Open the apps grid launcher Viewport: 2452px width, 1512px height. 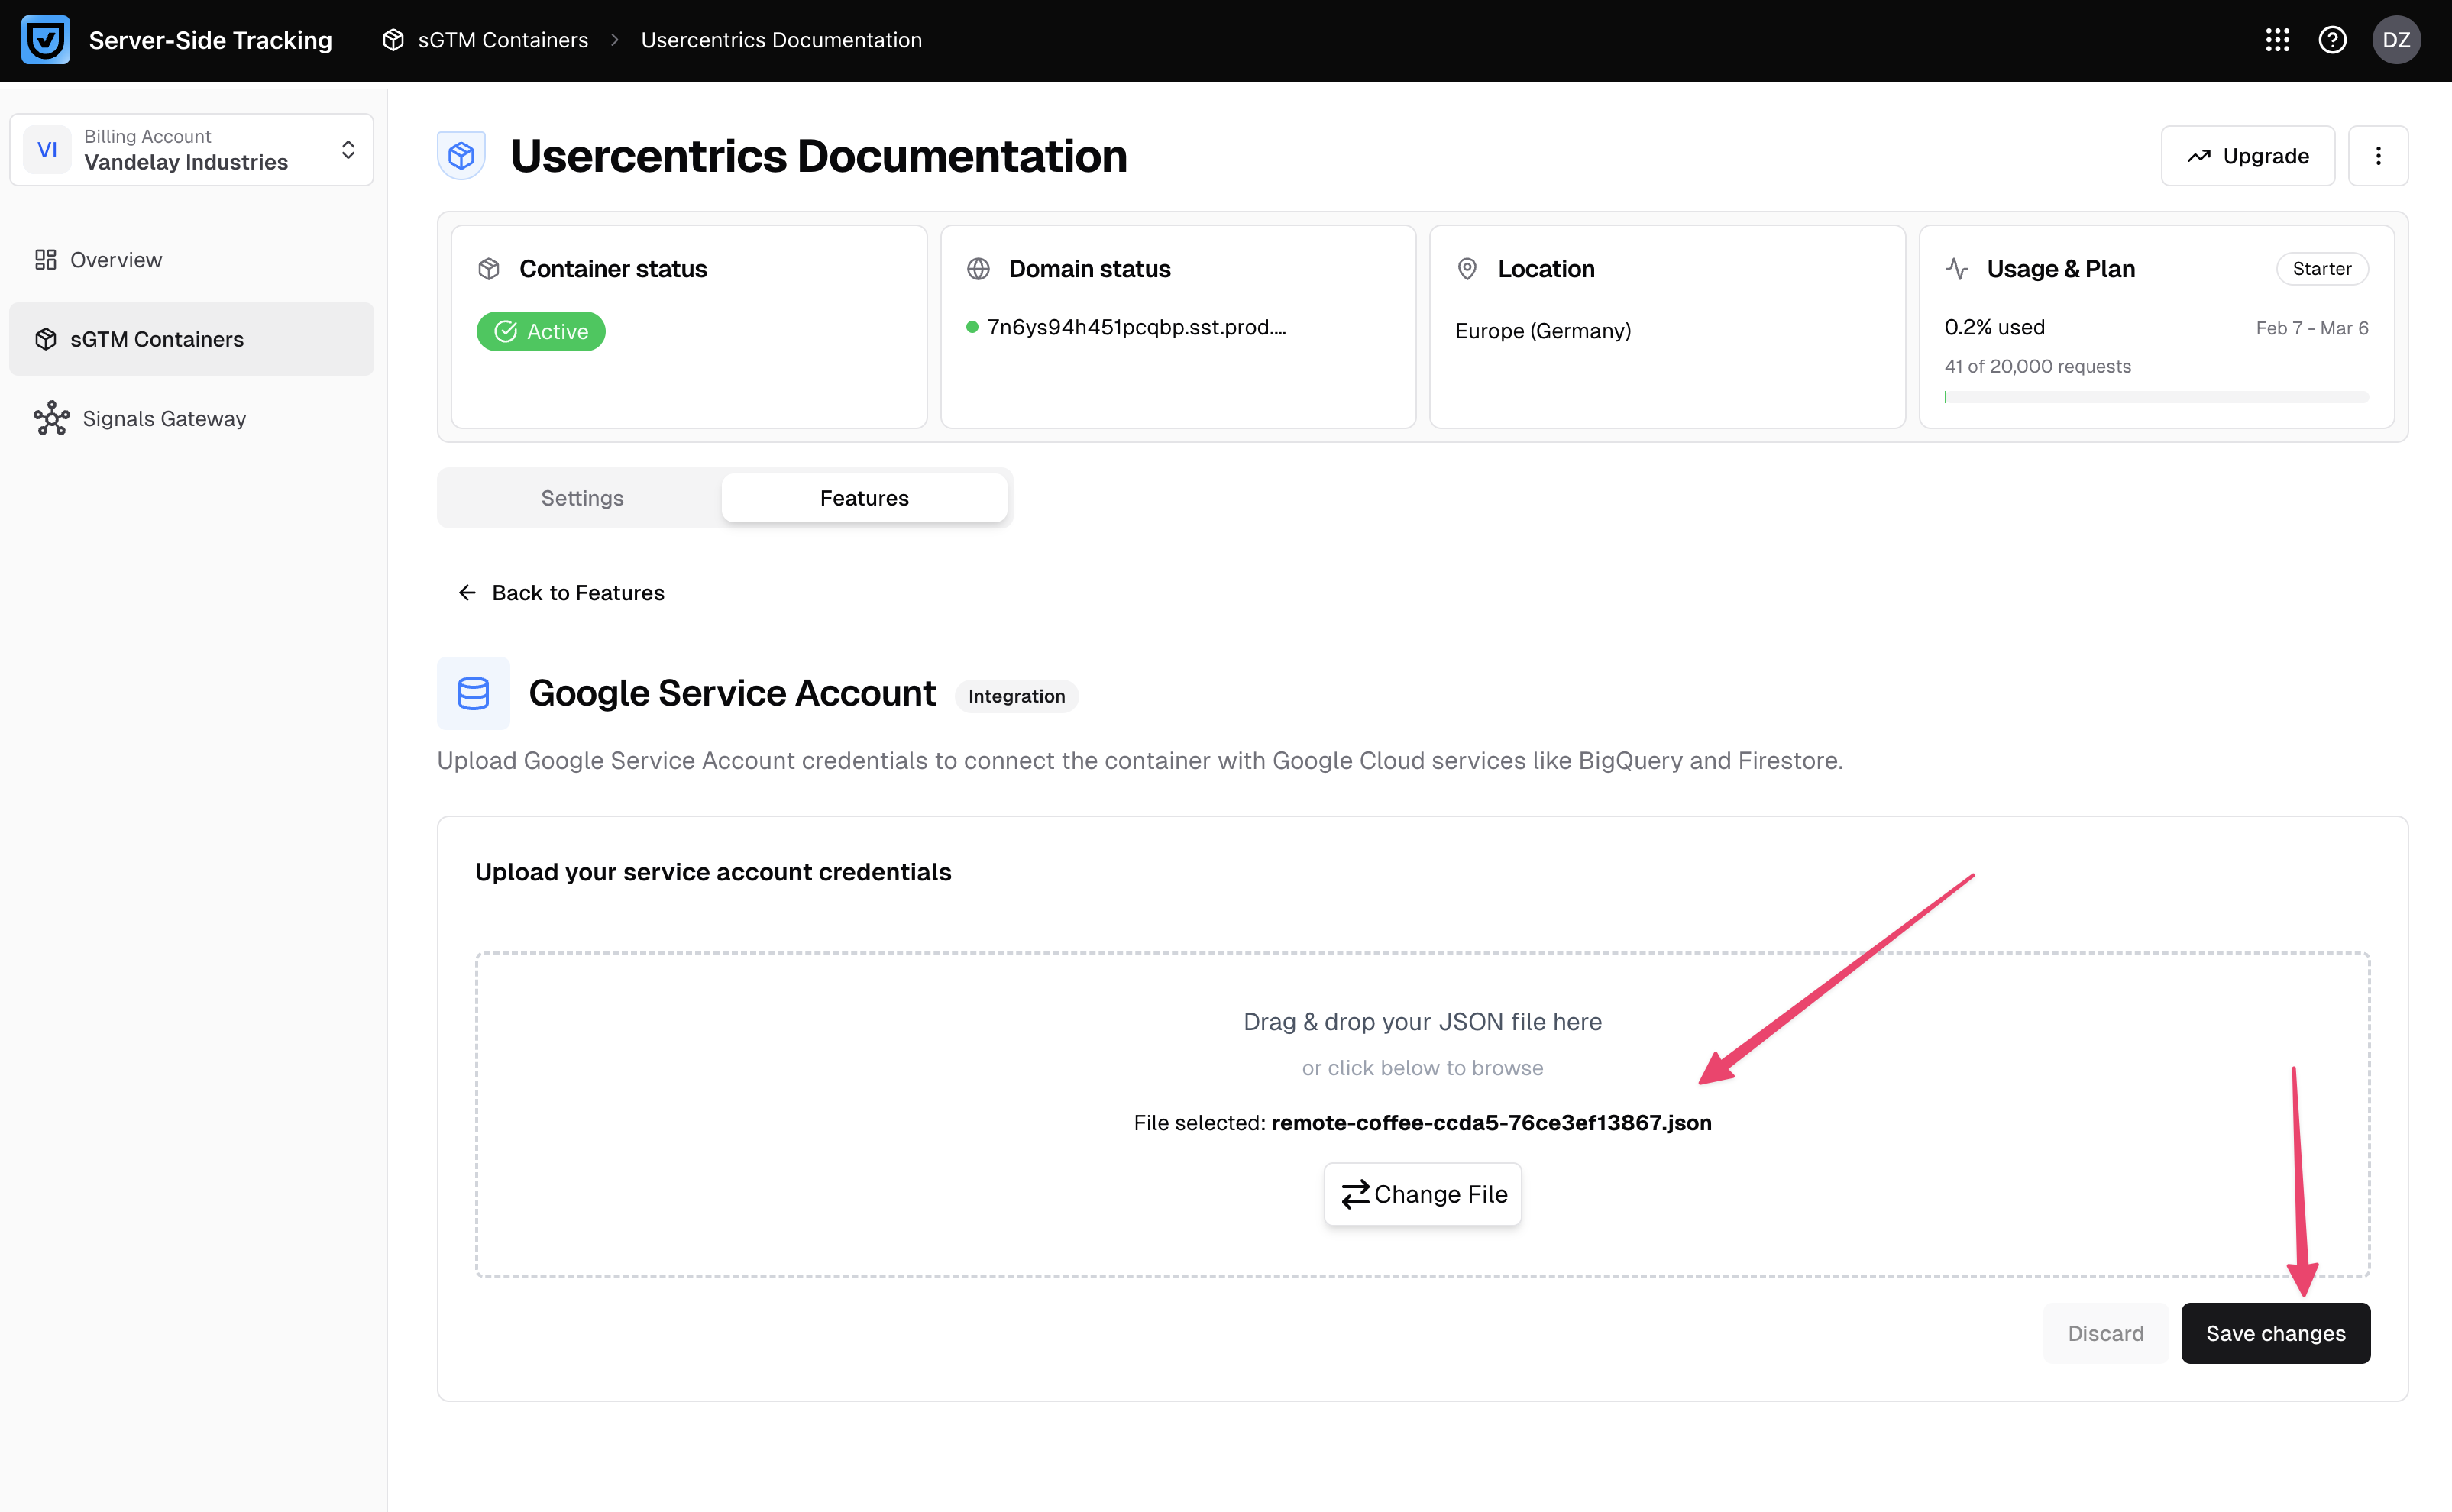[2277, 40]
